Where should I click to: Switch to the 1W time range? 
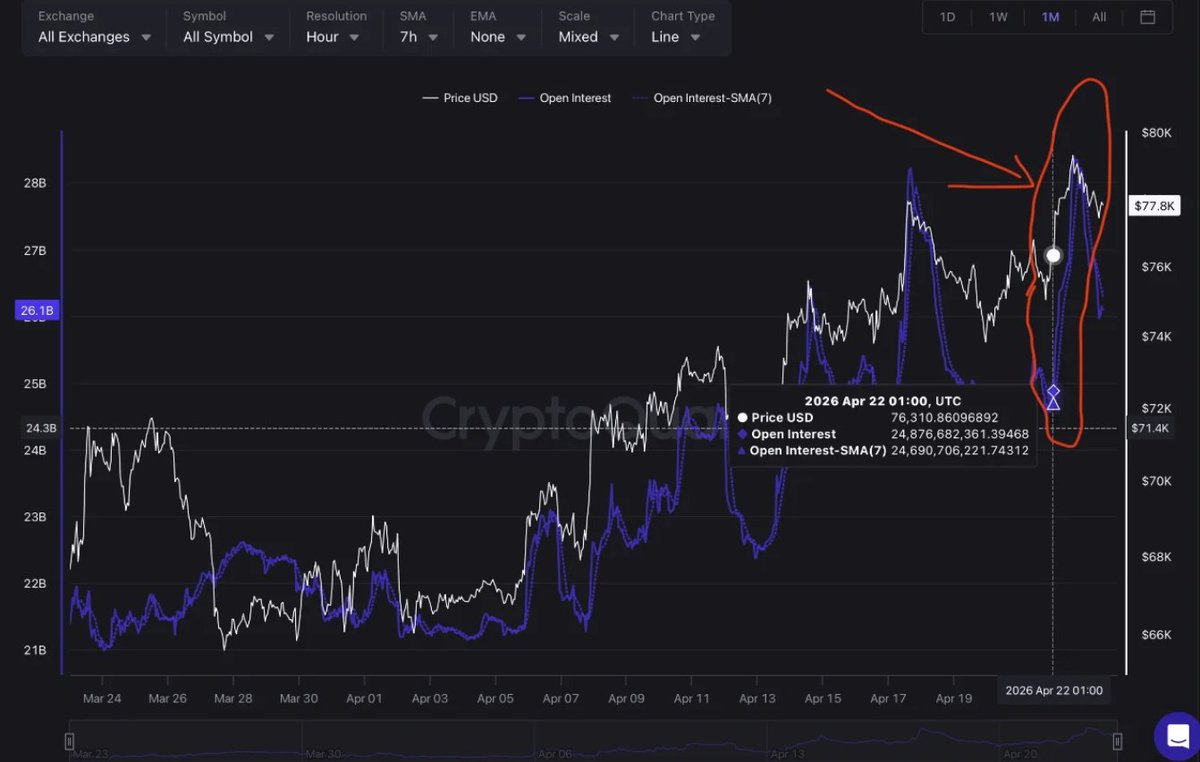997,16
